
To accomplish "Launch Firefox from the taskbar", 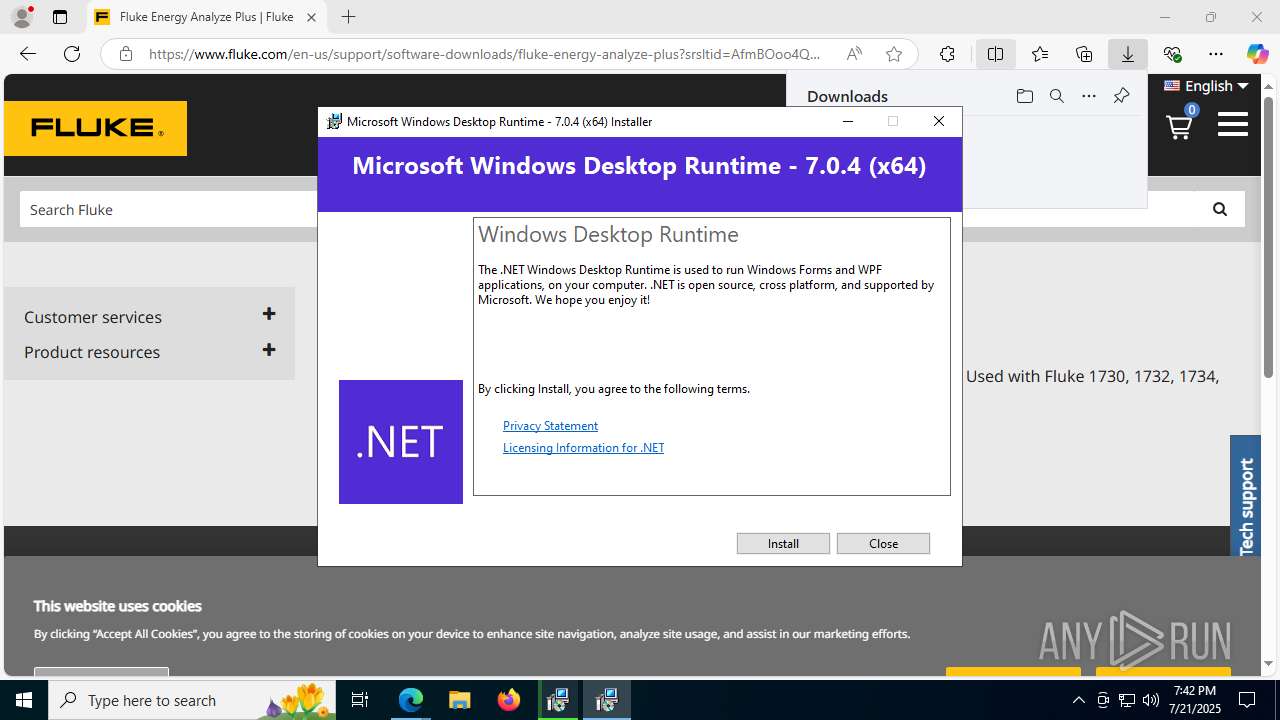I will tap(508, 700).
